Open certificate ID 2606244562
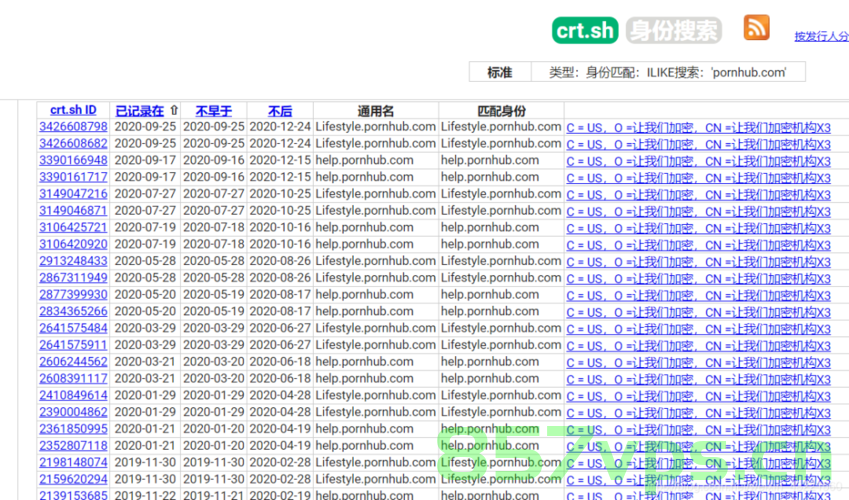Image resolution: width=849 pixels, height=500 pixels. pos(73,362)
